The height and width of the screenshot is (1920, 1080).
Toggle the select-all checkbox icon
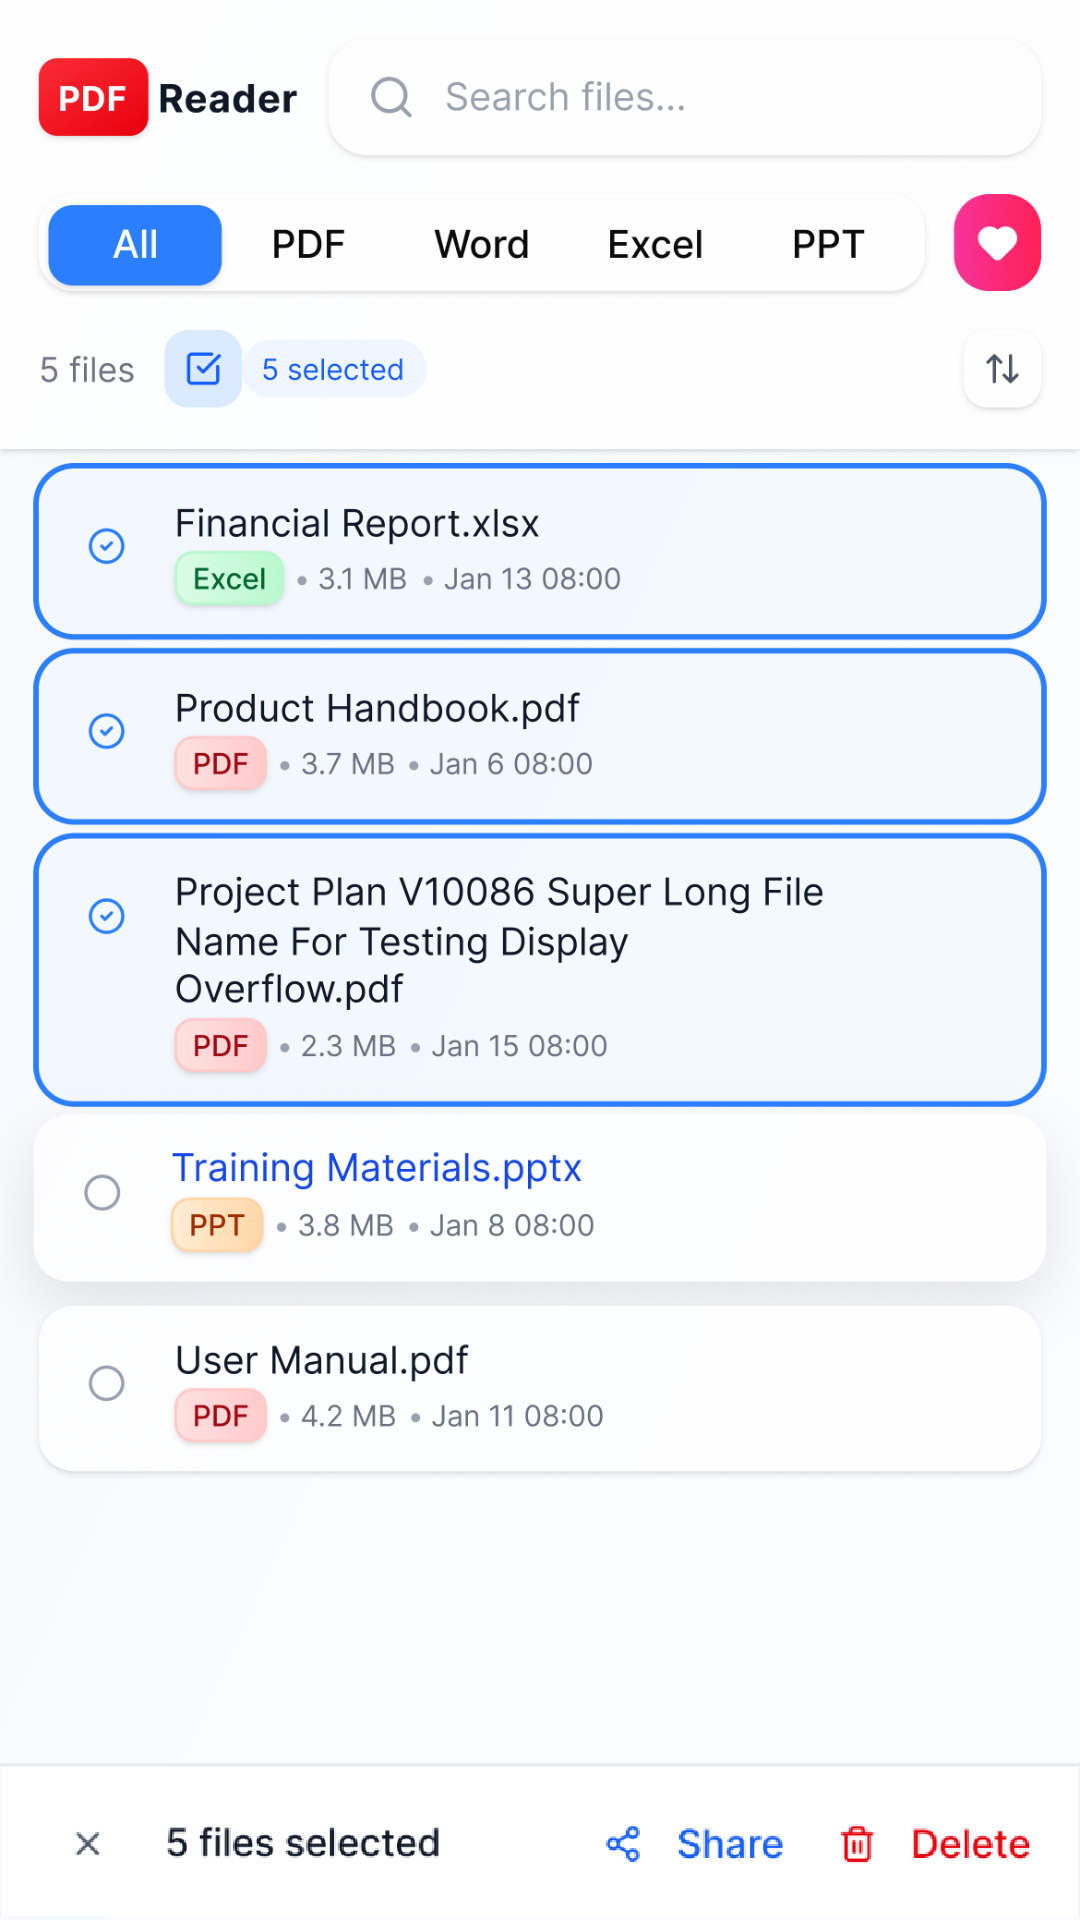pyautogui.click(x=203, y=369)
